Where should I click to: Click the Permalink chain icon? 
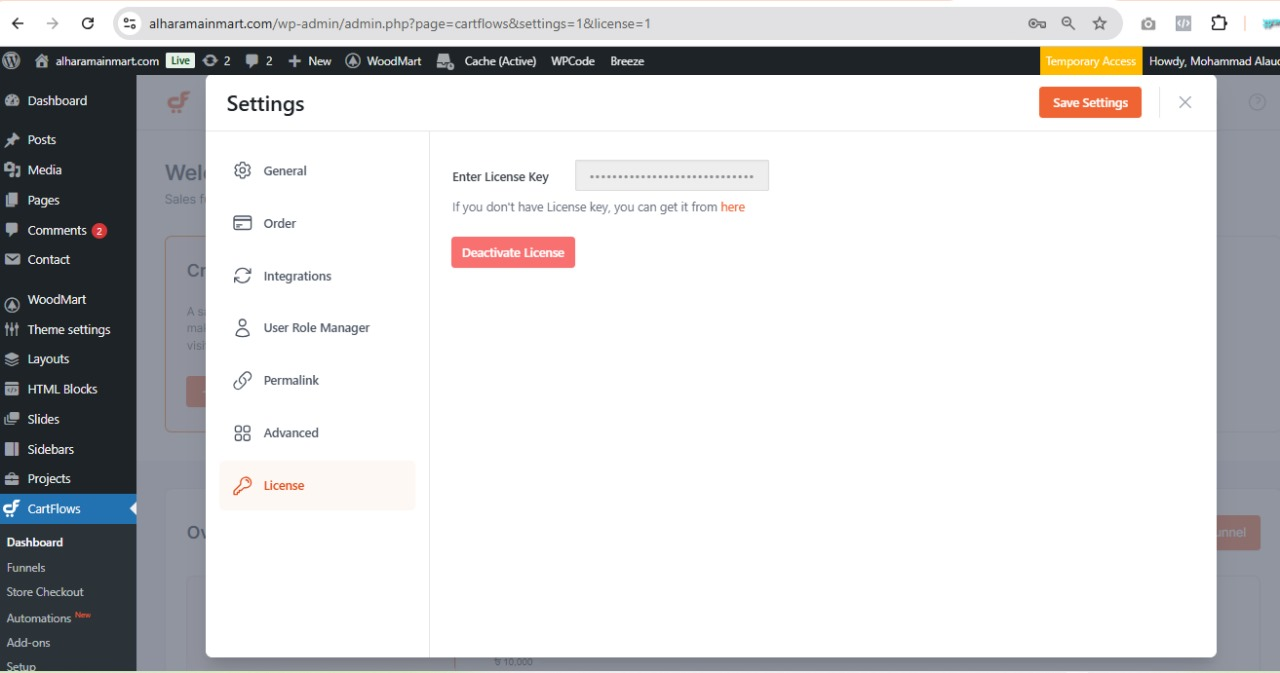click(x=242, y=380)
